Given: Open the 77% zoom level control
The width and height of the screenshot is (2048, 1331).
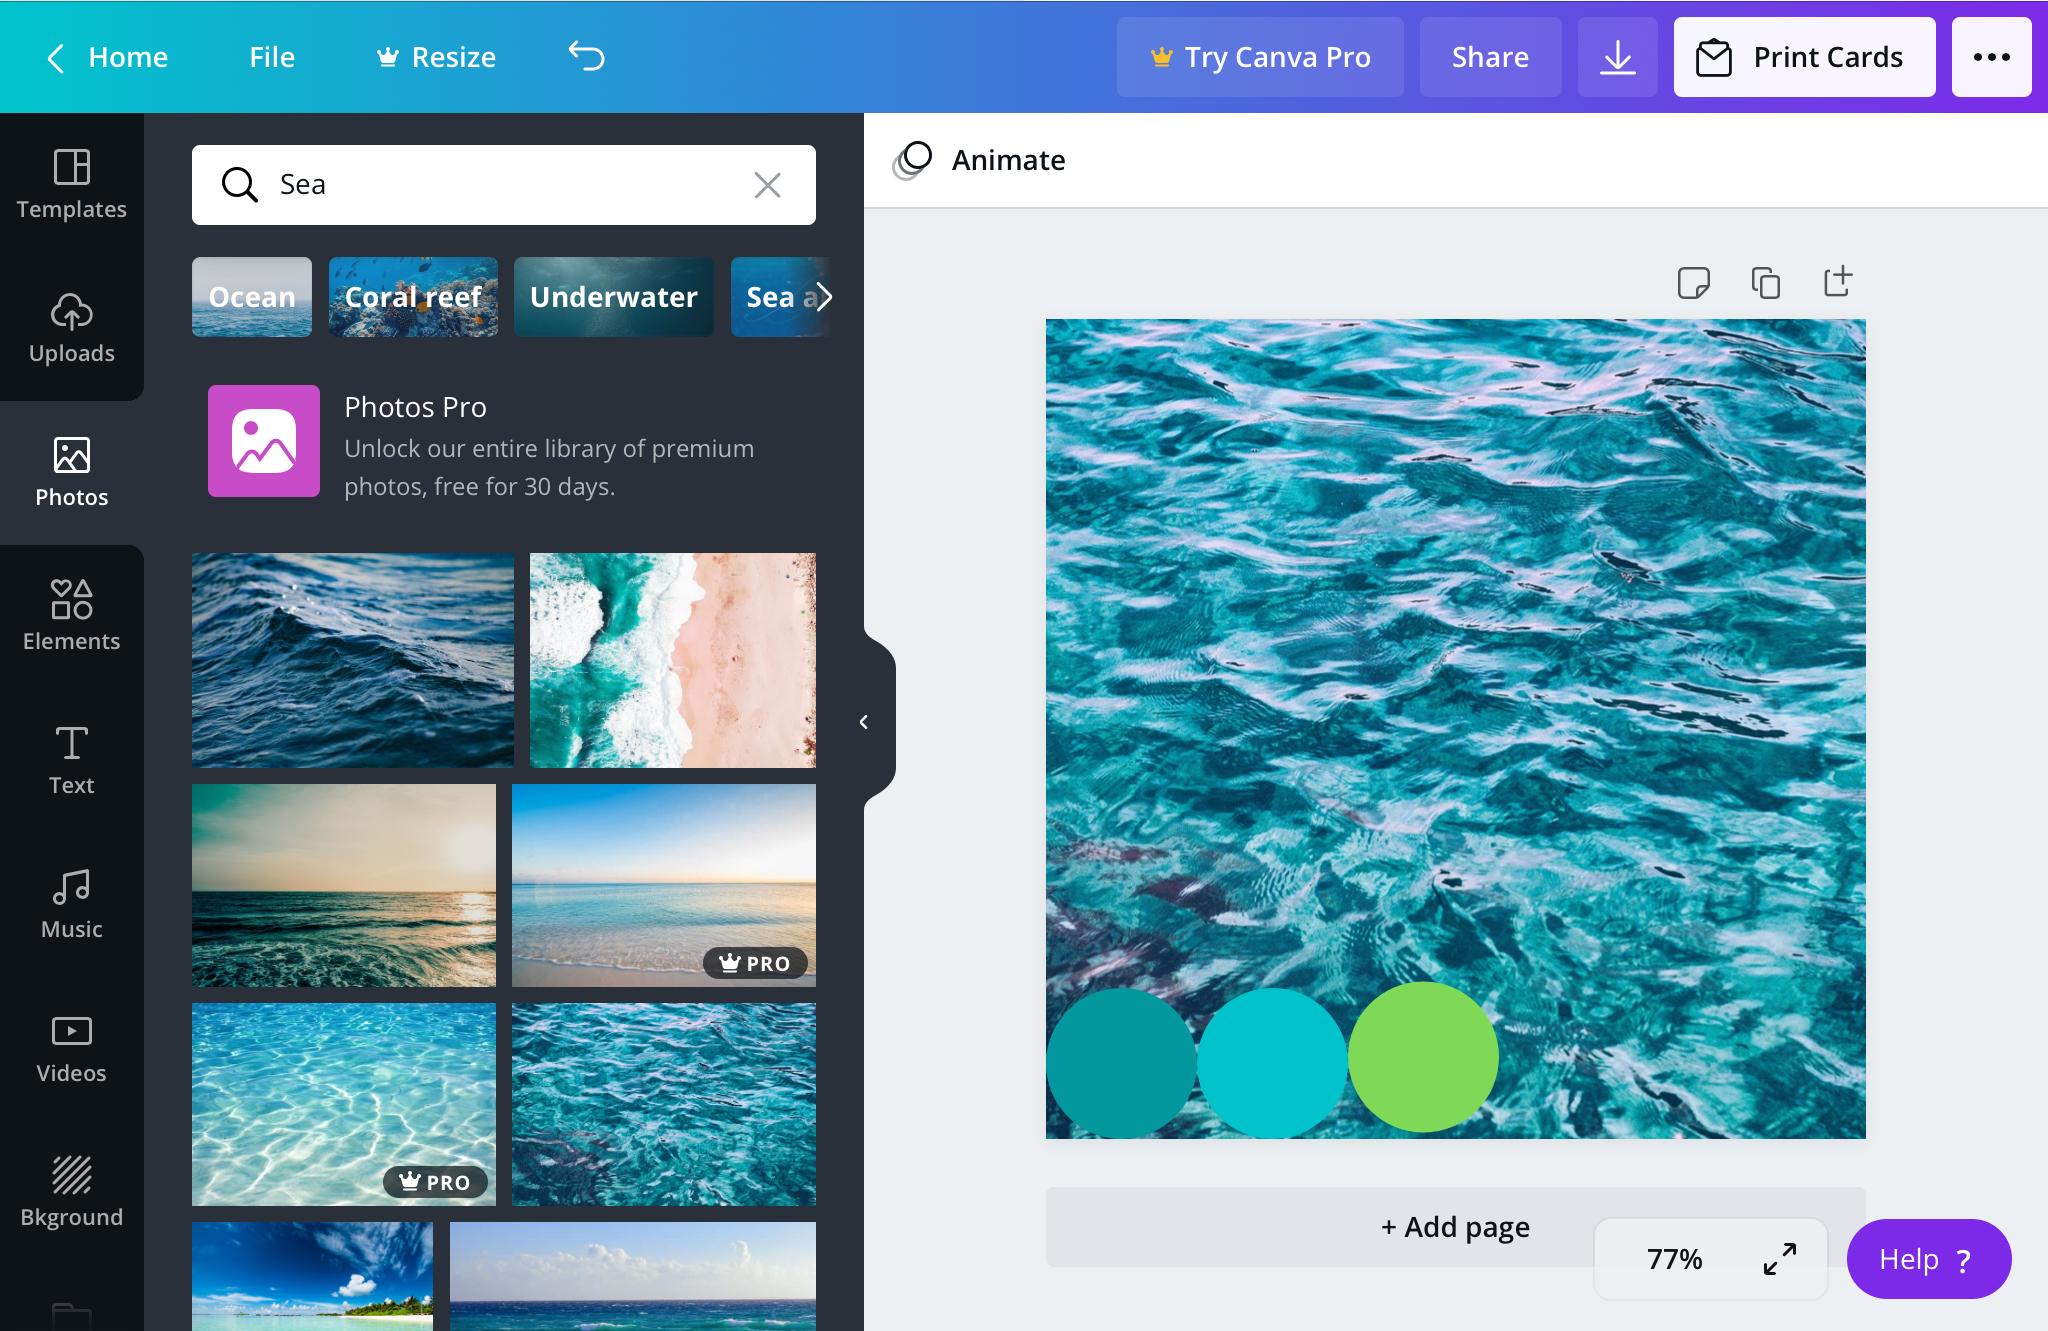Looking at the screenshot, I should pyautogui.click(x=1674, y=1259).
